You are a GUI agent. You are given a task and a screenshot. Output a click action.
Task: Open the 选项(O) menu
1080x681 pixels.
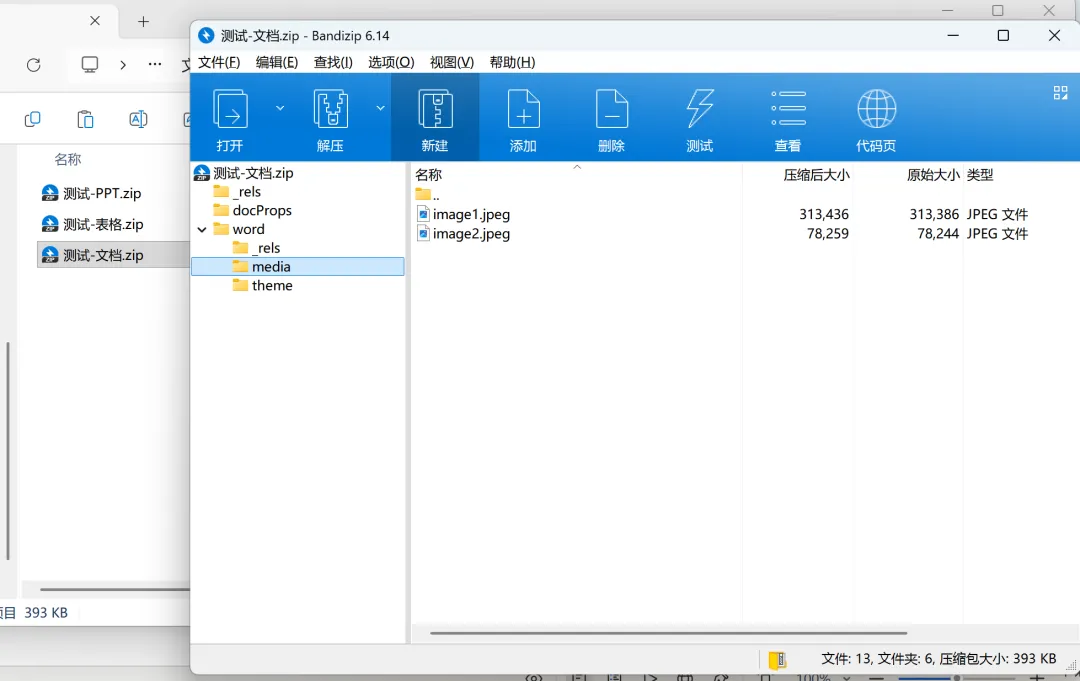391,62
